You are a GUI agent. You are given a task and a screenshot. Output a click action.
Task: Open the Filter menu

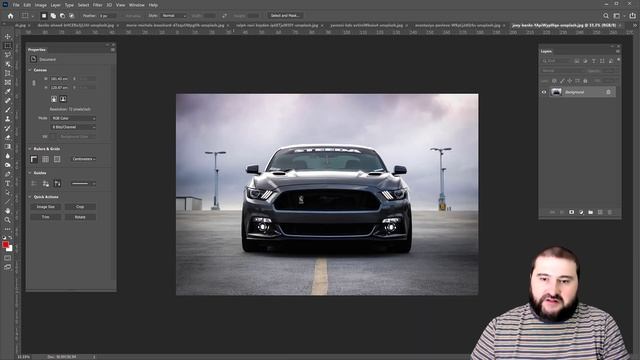pyautogui.click(x=98, y=5)
